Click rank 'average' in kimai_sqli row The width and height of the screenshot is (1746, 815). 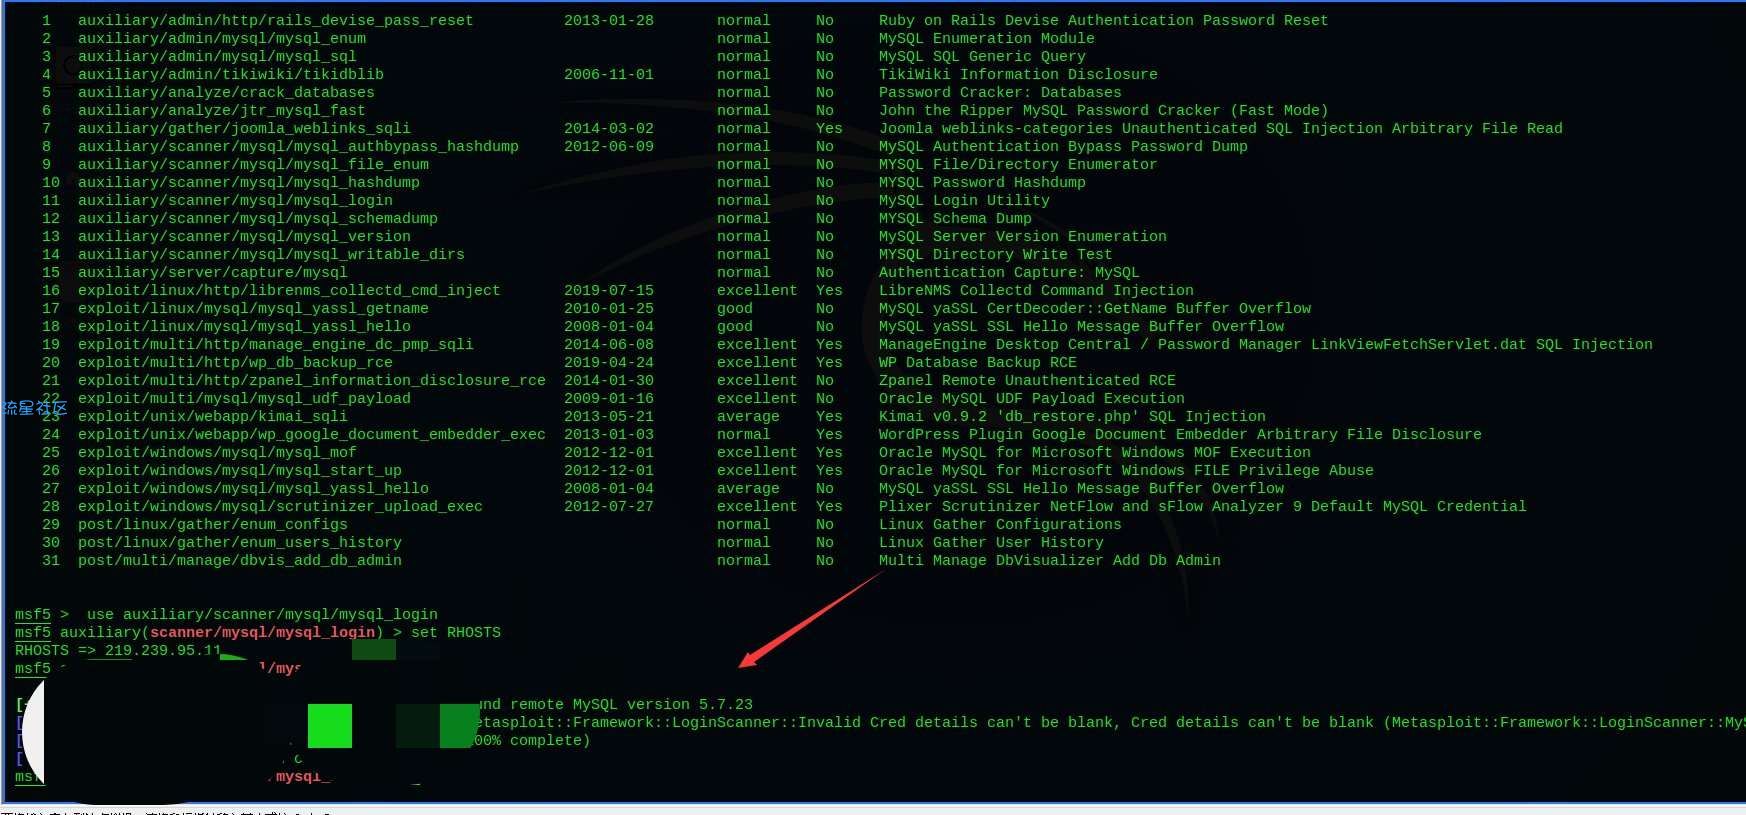click(x=748, y=416)
